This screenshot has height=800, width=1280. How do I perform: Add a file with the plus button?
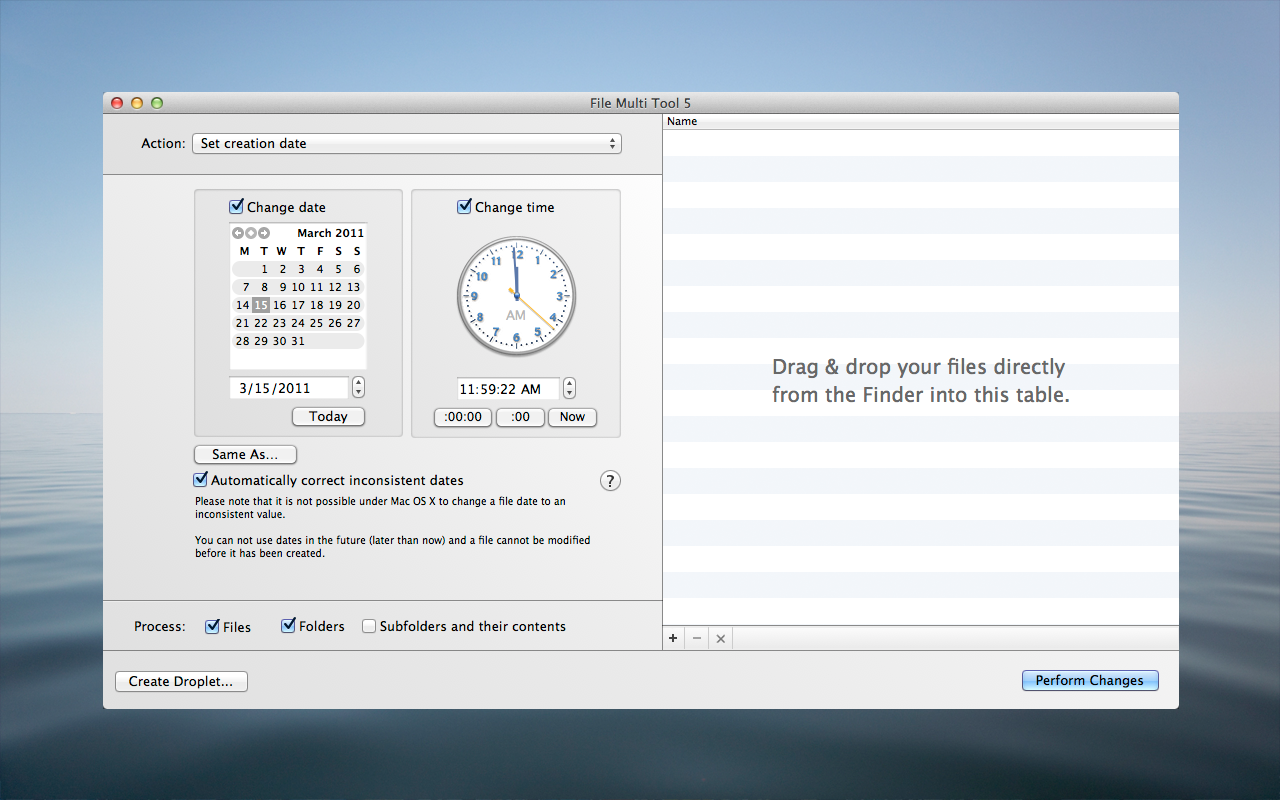pos(673,638)
